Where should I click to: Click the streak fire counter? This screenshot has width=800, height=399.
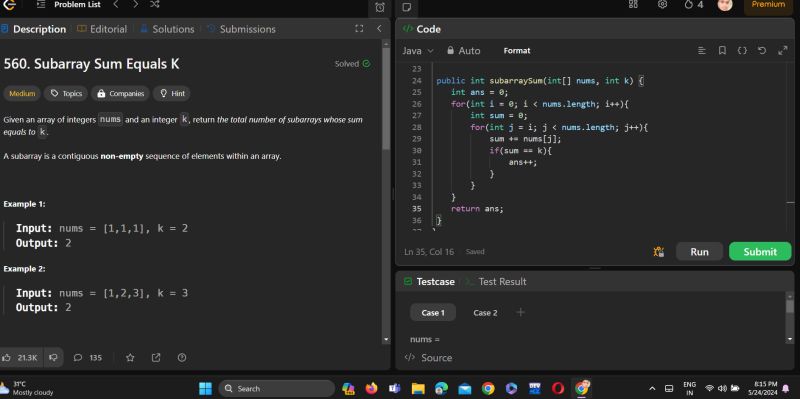(x=694, y=5)
